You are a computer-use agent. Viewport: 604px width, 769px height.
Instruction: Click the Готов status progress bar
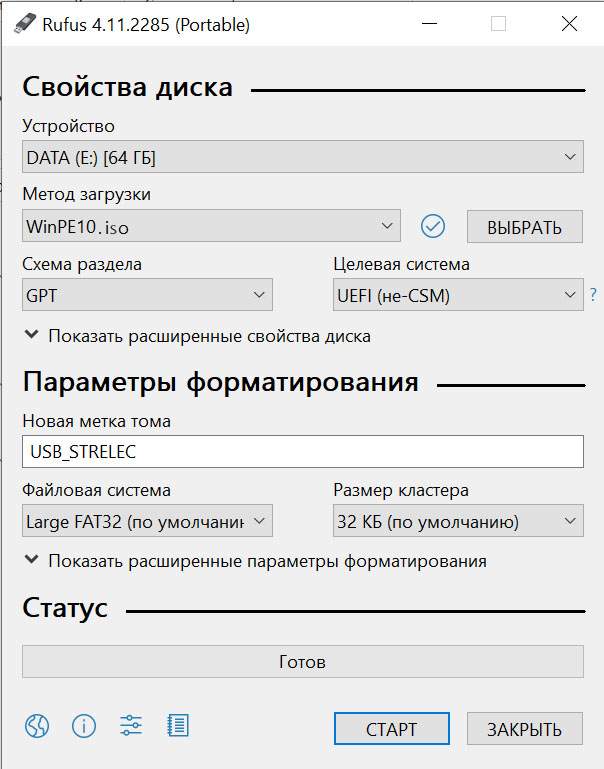[x=302, y=662]
